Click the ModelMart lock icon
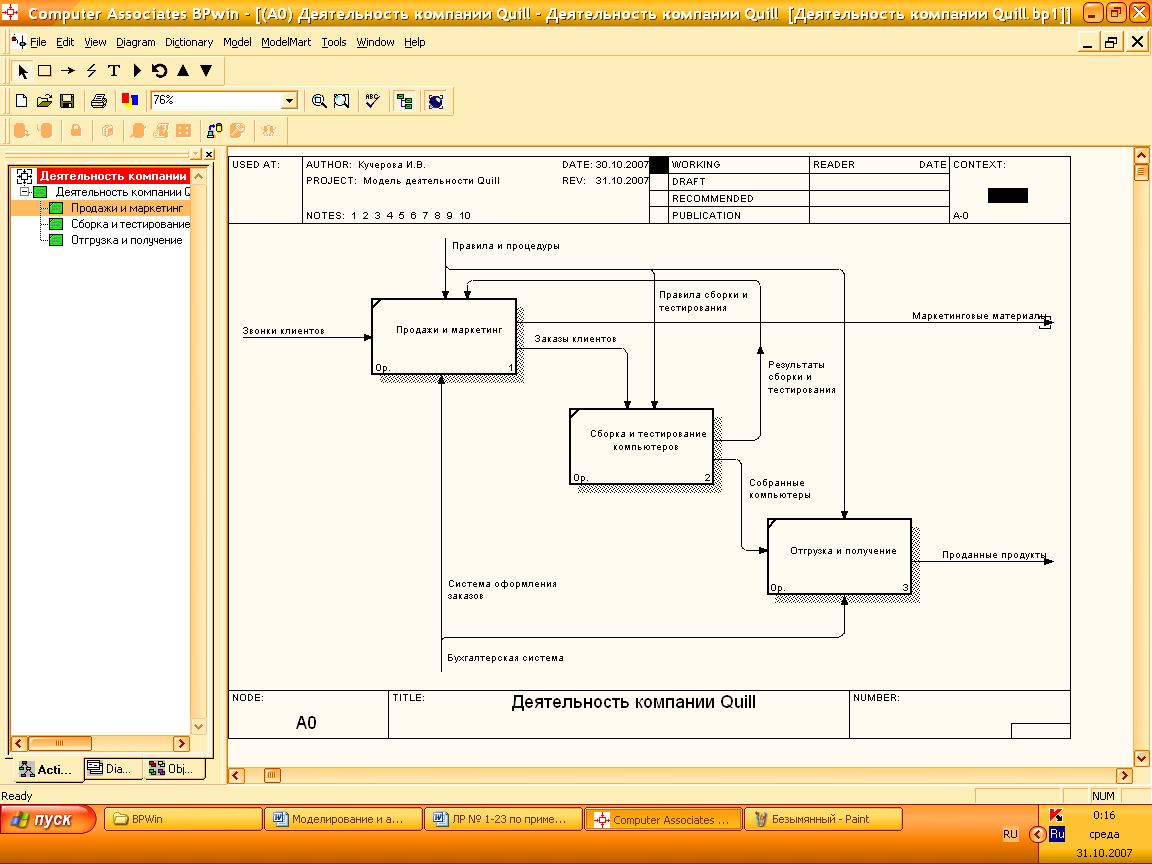 [x=76, y=131]
